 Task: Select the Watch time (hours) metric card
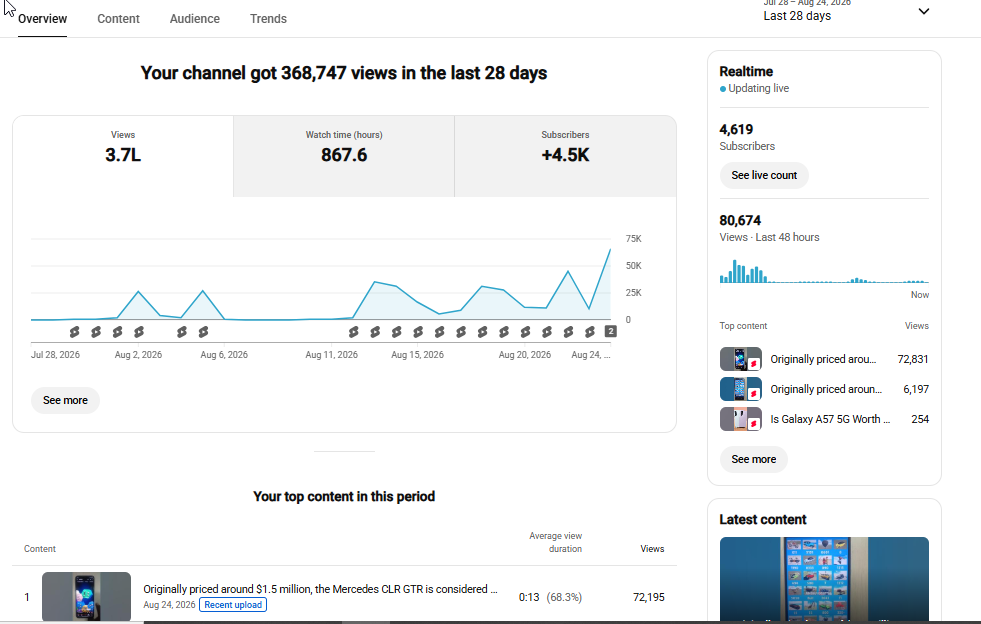[344, 156]
